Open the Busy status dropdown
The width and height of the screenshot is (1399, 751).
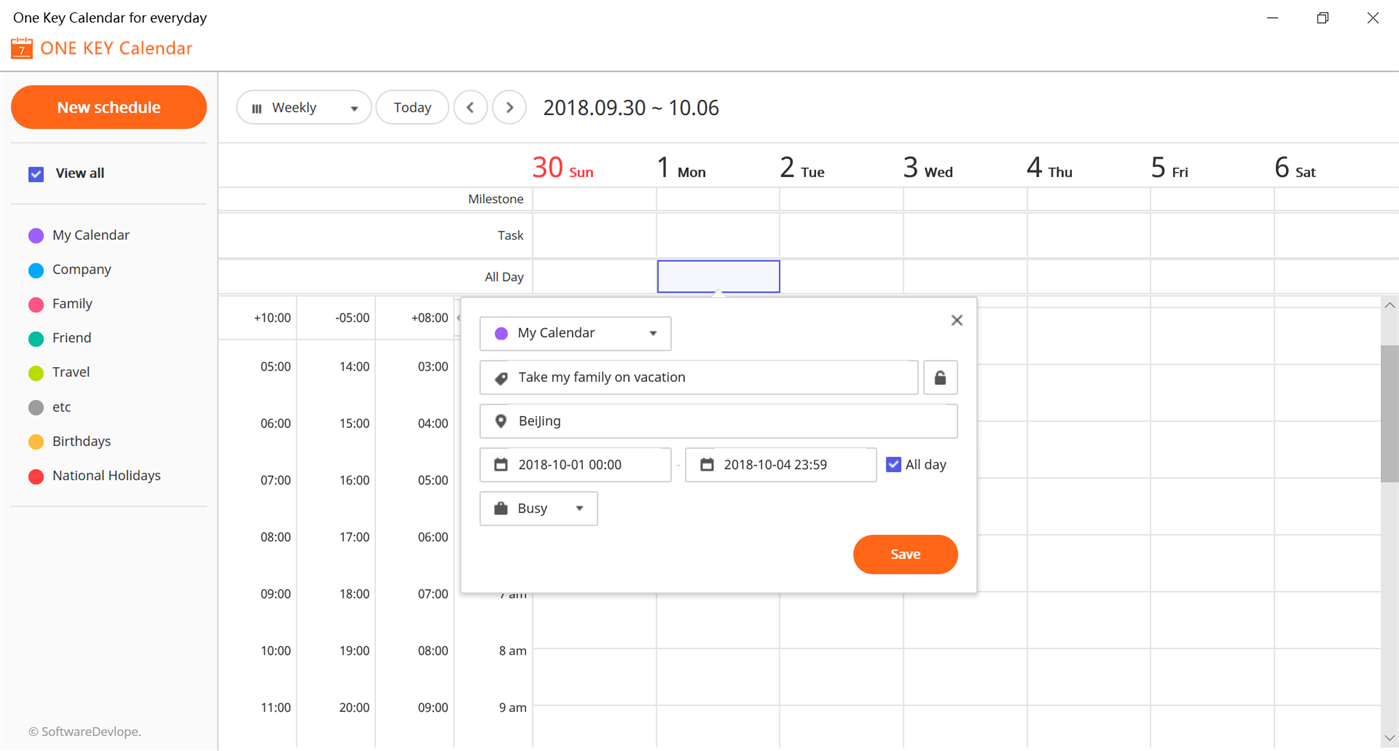click(580, 508)
